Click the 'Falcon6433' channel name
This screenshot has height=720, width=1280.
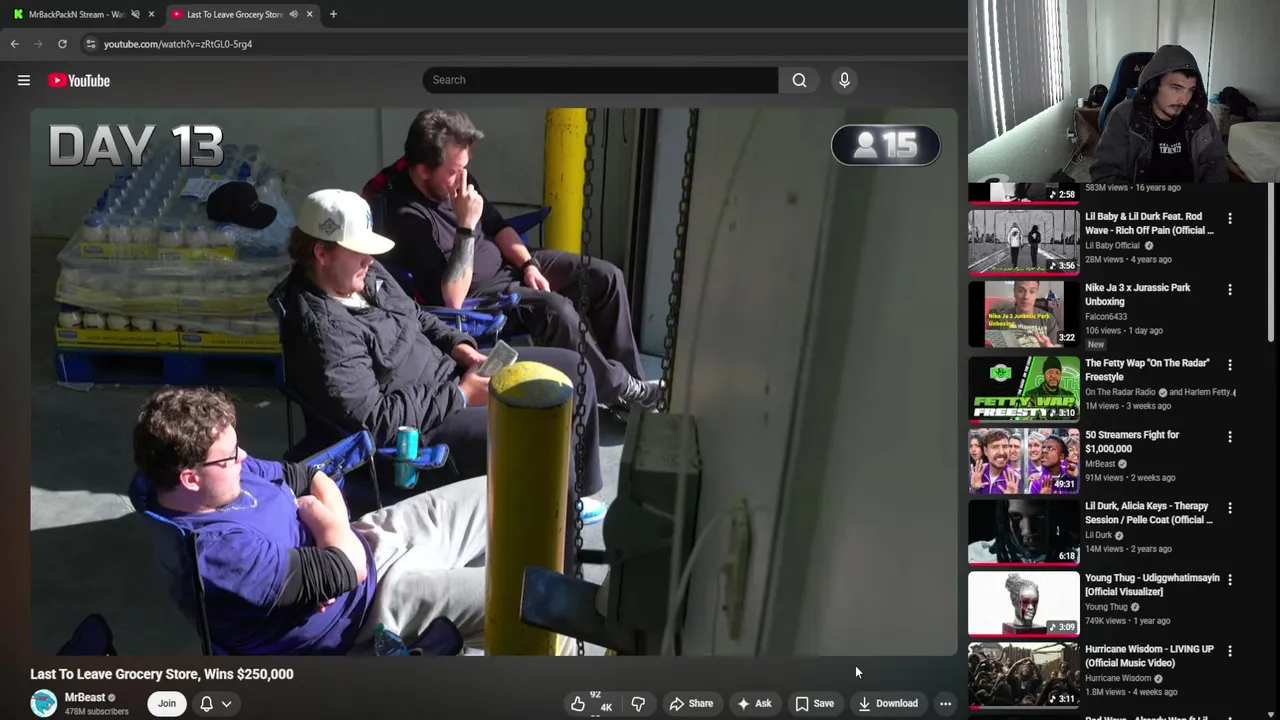(1106, 317)
